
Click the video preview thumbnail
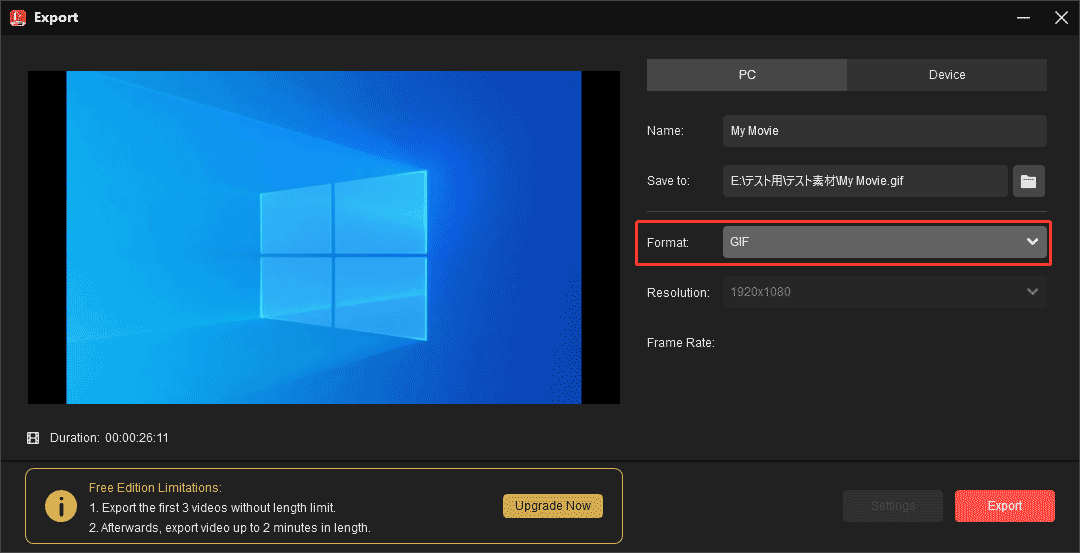click(x=324, y=238)
